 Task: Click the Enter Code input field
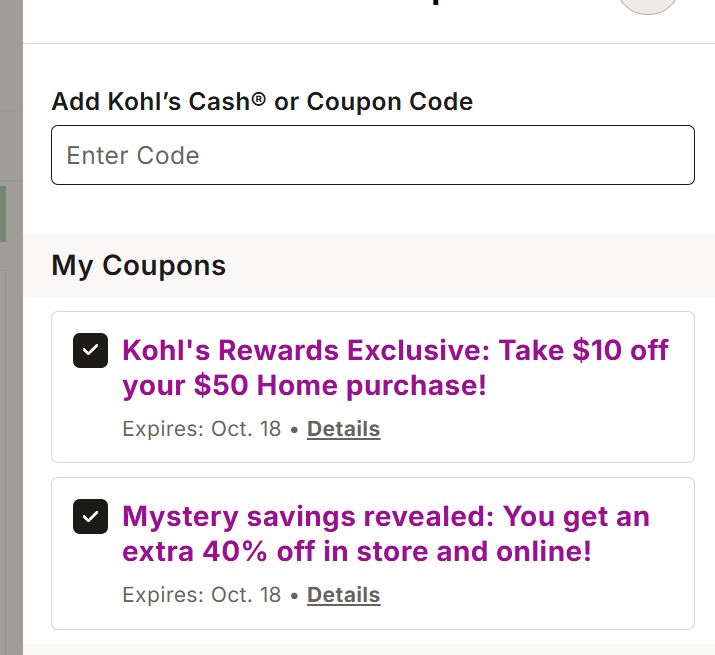(x=373, y=155)
